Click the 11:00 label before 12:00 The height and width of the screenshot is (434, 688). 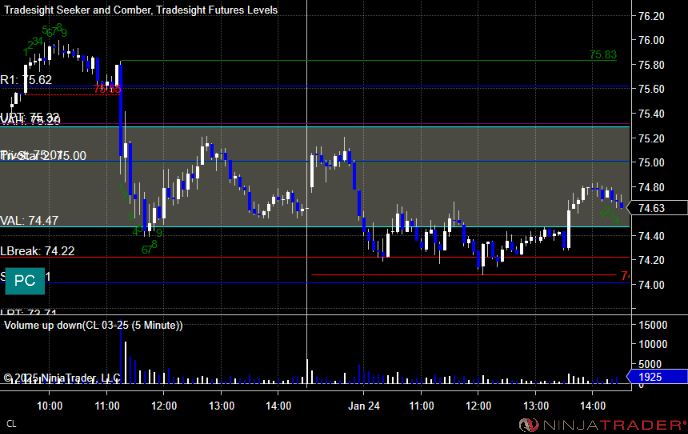tap(107, 406)
